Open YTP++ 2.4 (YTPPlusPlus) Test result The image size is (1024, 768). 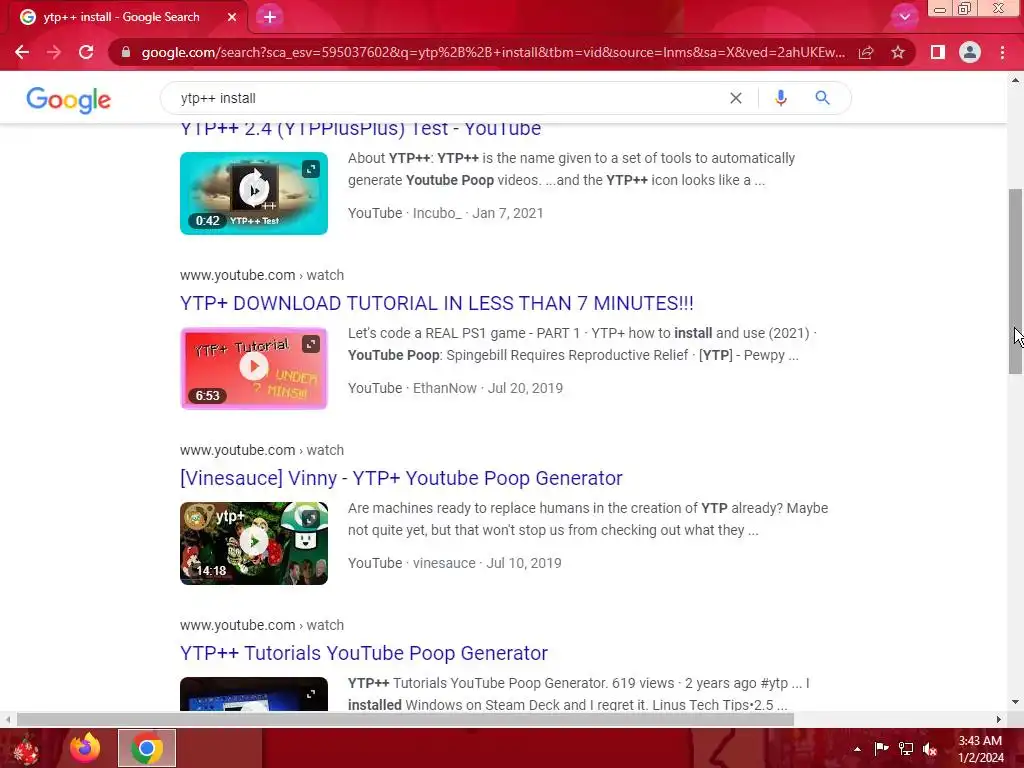point(360,129)
